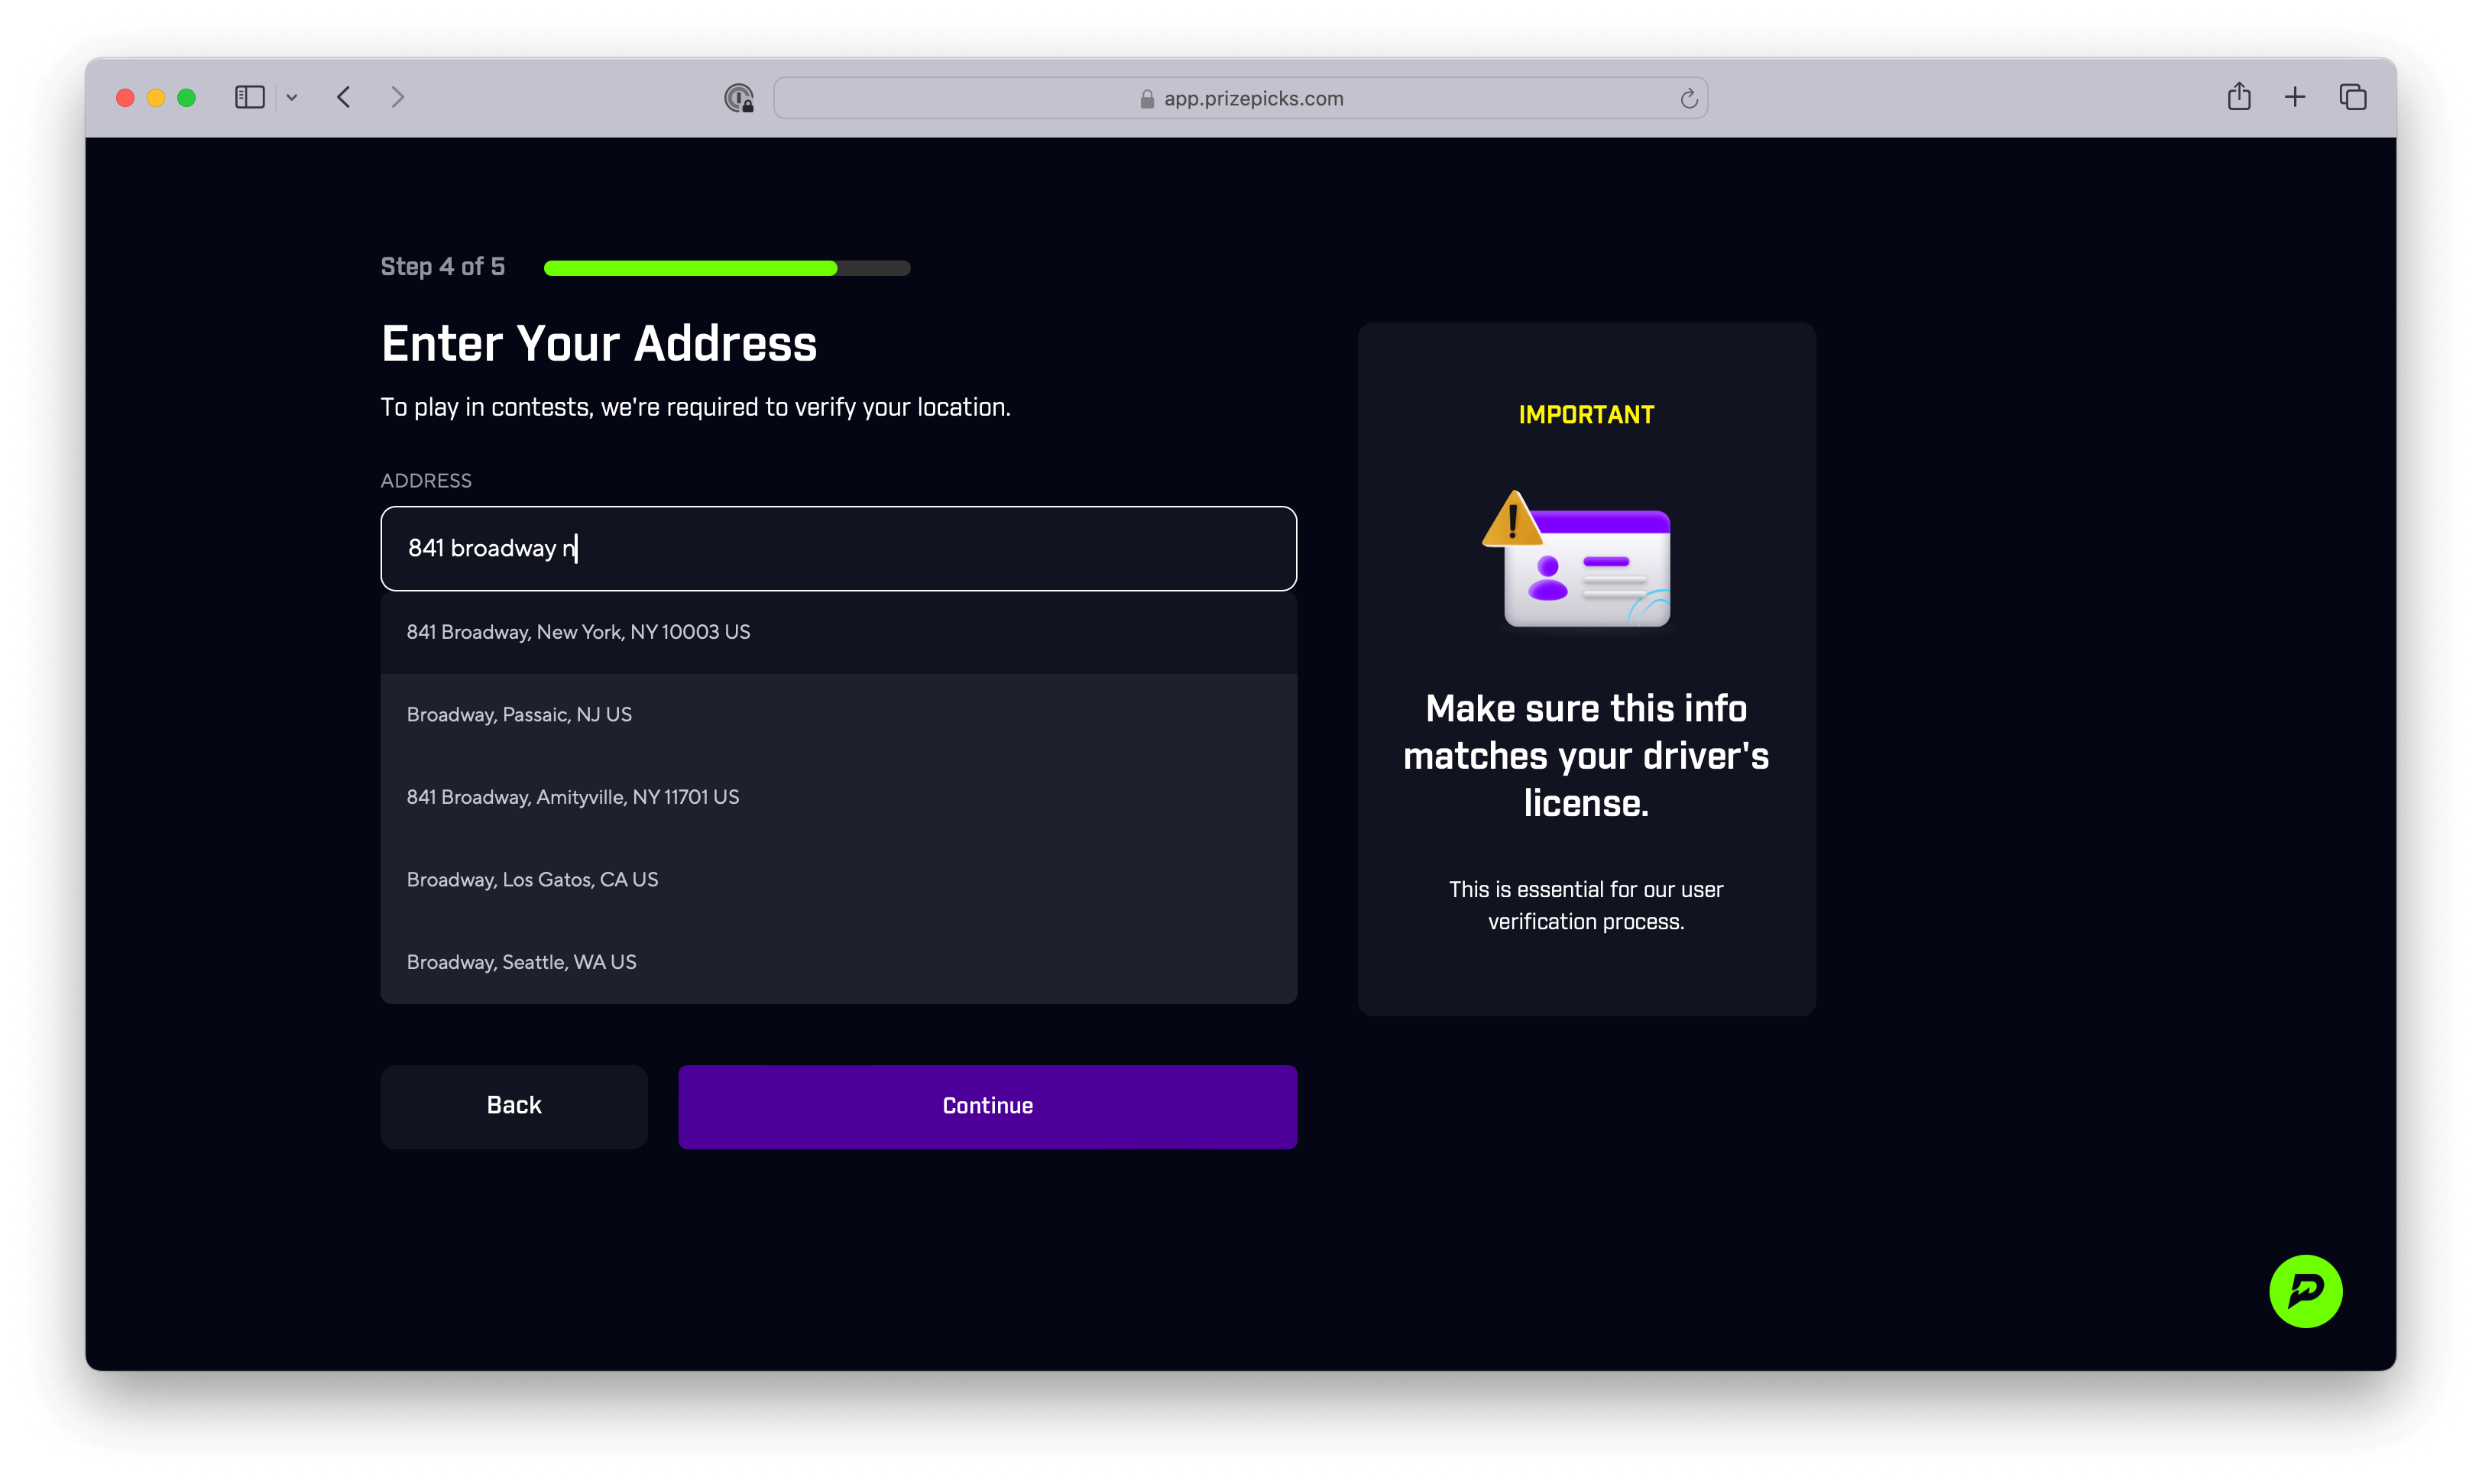This screenshot has width=2482, height=1484.
Task: Go forward with browser forward arrow
Action: pos(398,97)
